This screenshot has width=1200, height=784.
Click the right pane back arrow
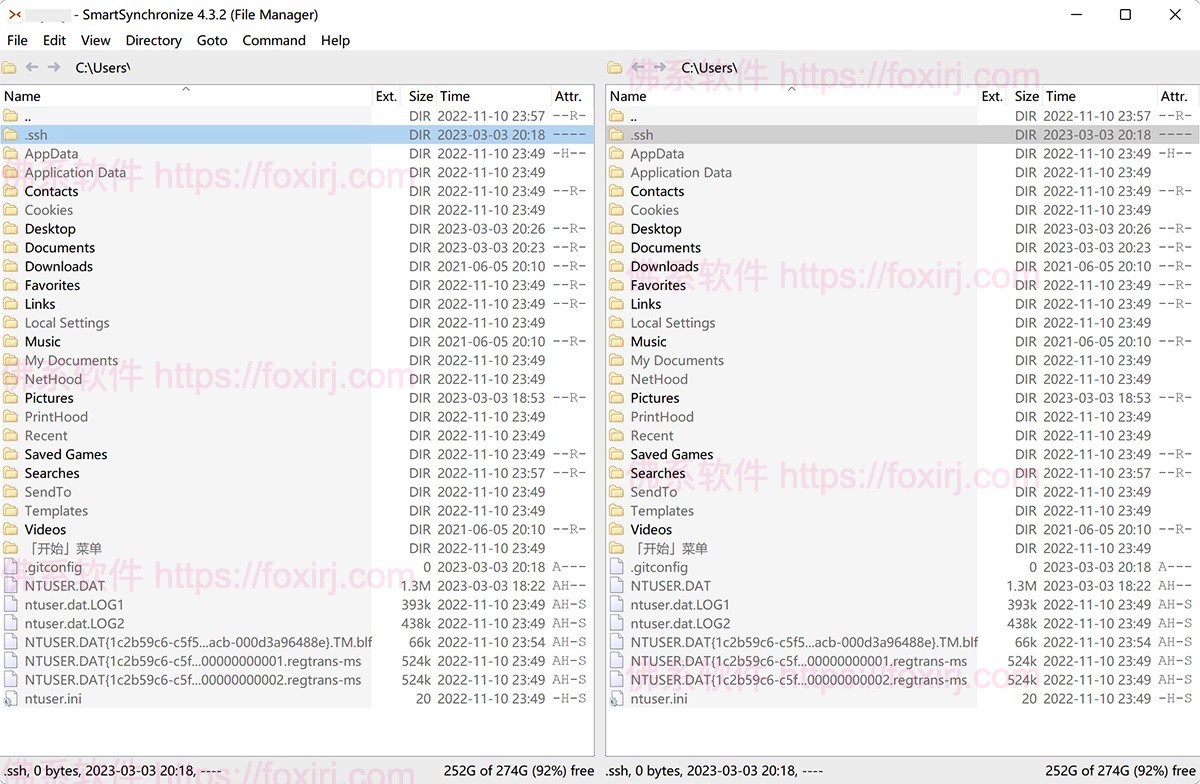[638, 67]
